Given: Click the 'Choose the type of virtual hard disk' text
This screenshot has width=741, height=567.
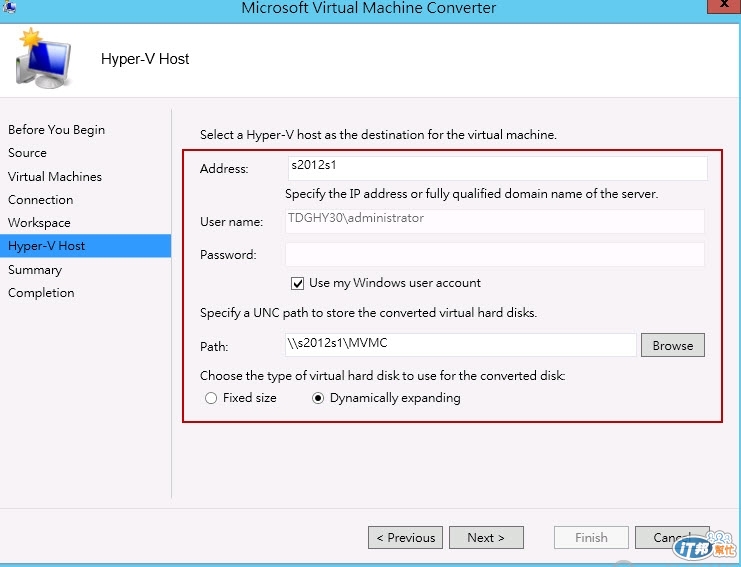Looking at the screenshot, I should (382, 376).
